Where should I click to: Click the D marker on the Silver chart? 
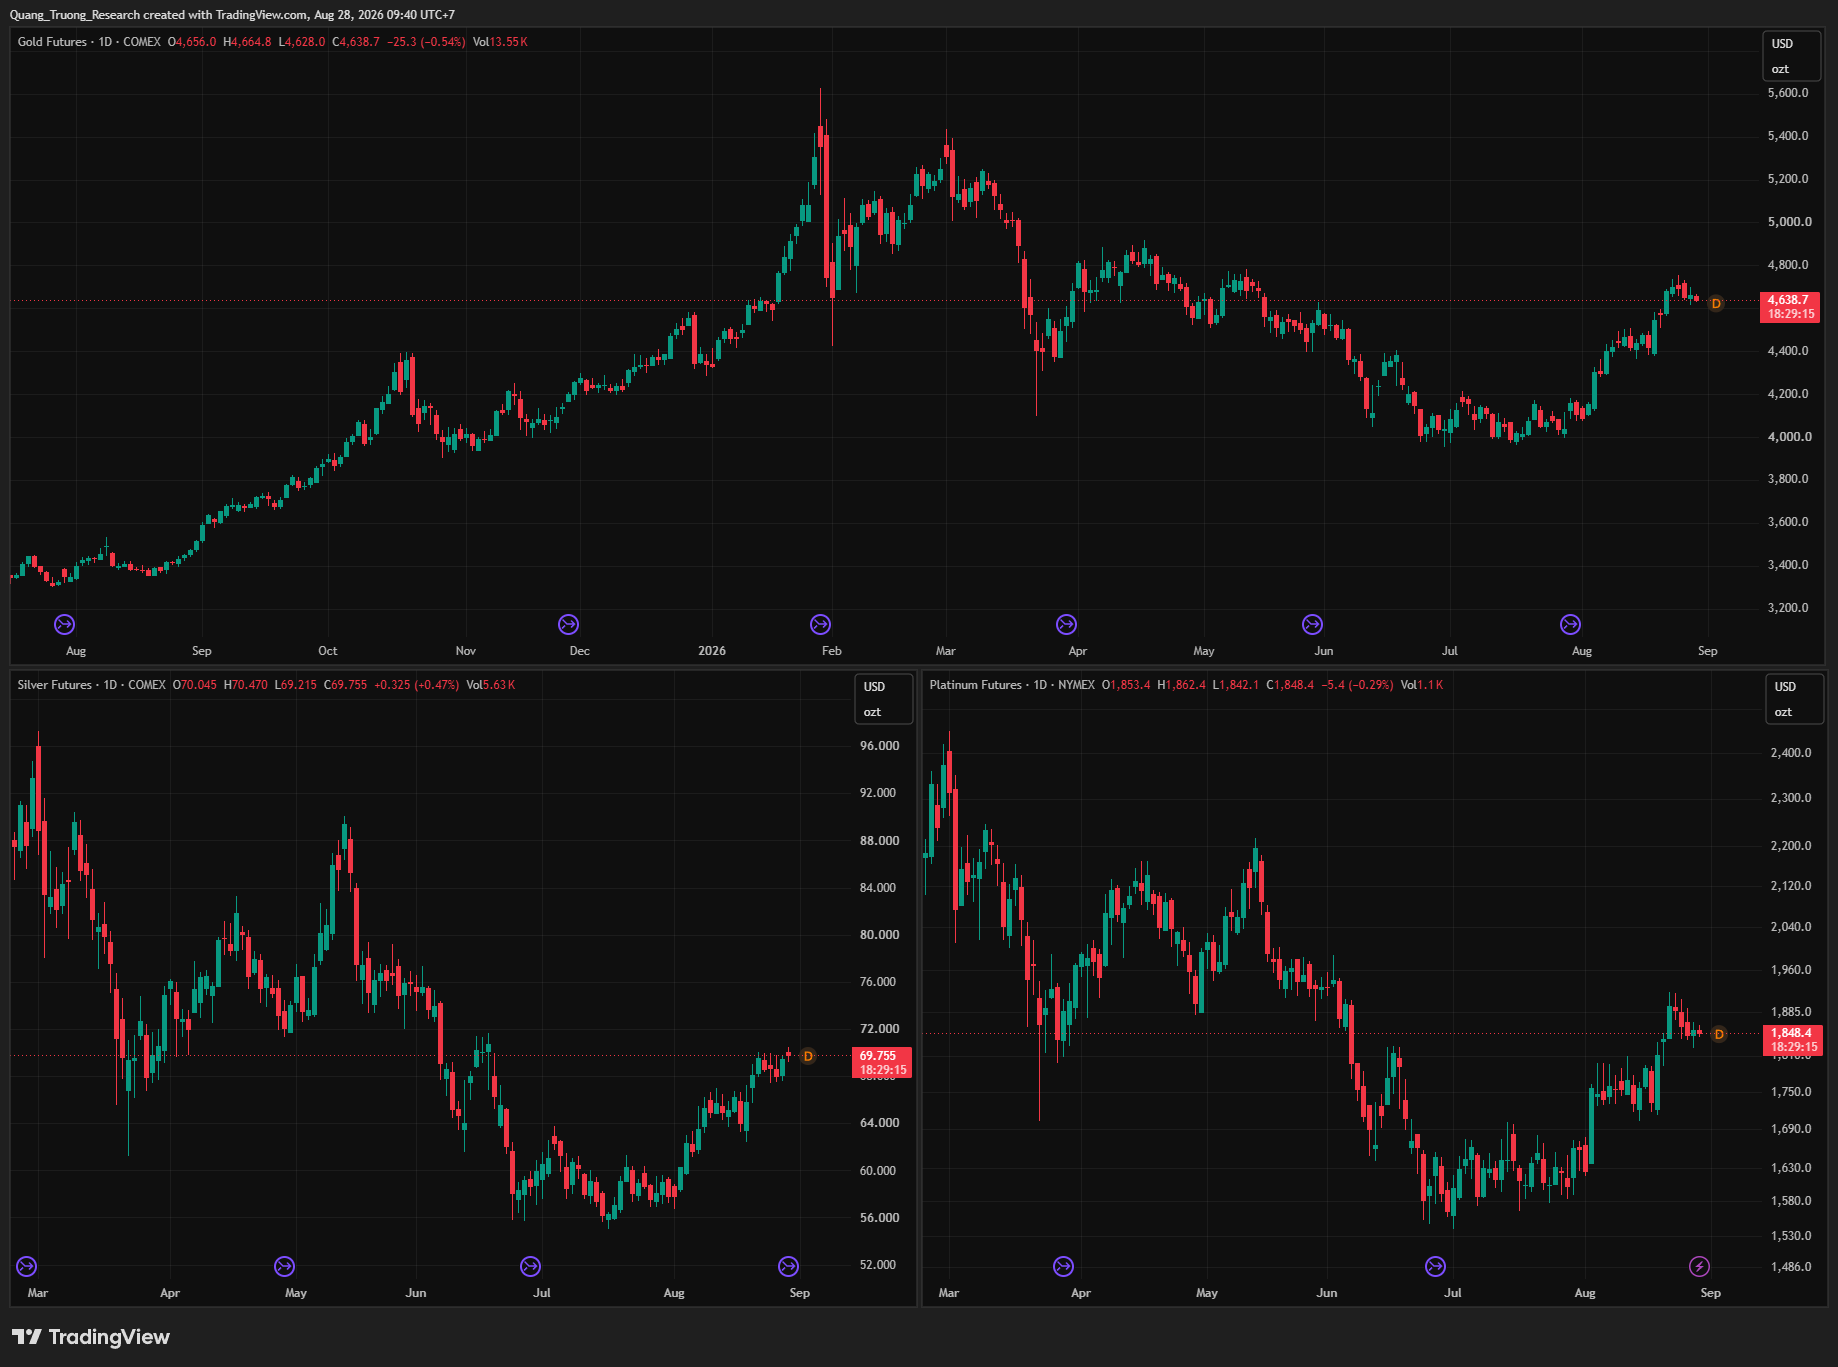808,1056
